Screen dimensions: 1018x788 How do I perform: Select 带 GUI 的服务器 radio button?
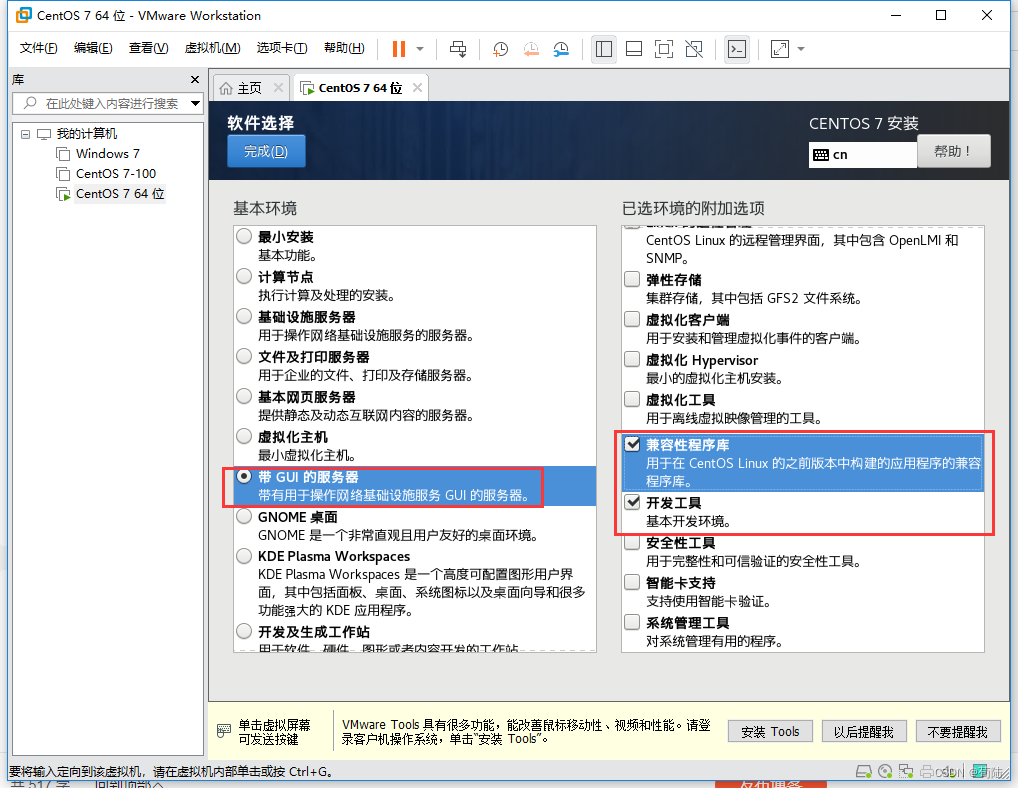[244, 476]
